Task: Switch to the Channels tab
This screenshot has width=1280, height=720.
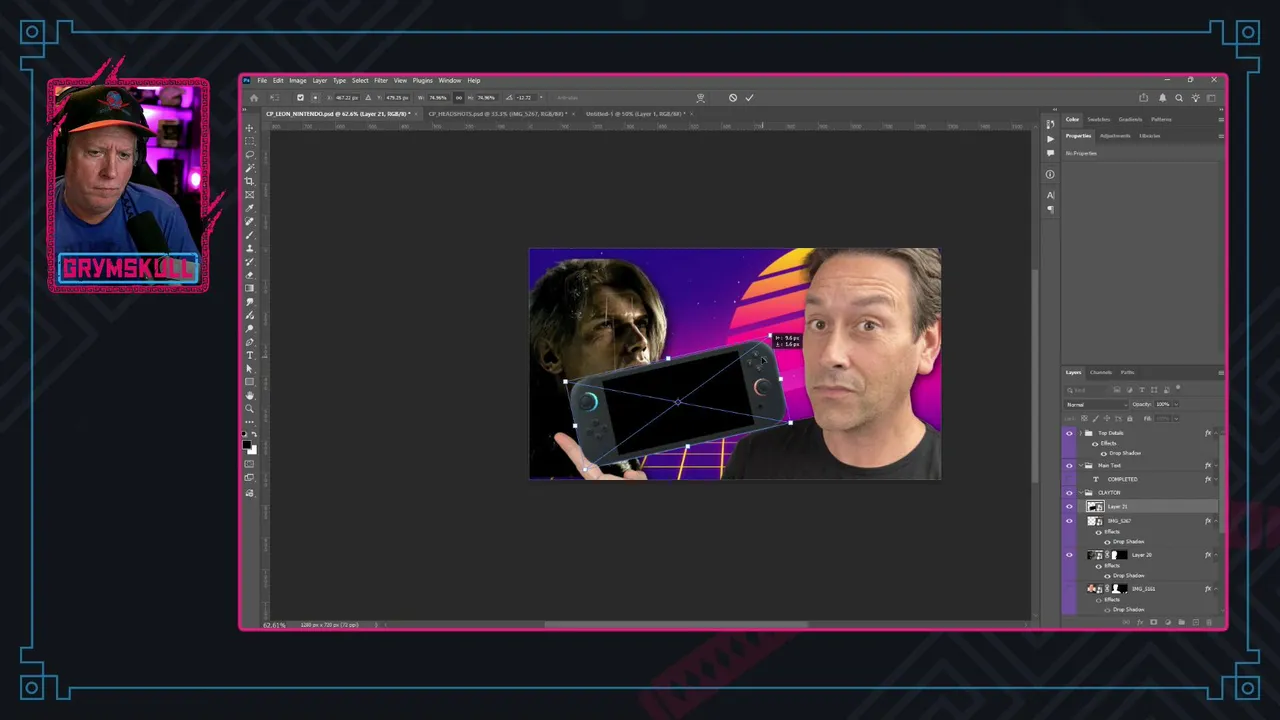Action: (x=1100, y=372)
